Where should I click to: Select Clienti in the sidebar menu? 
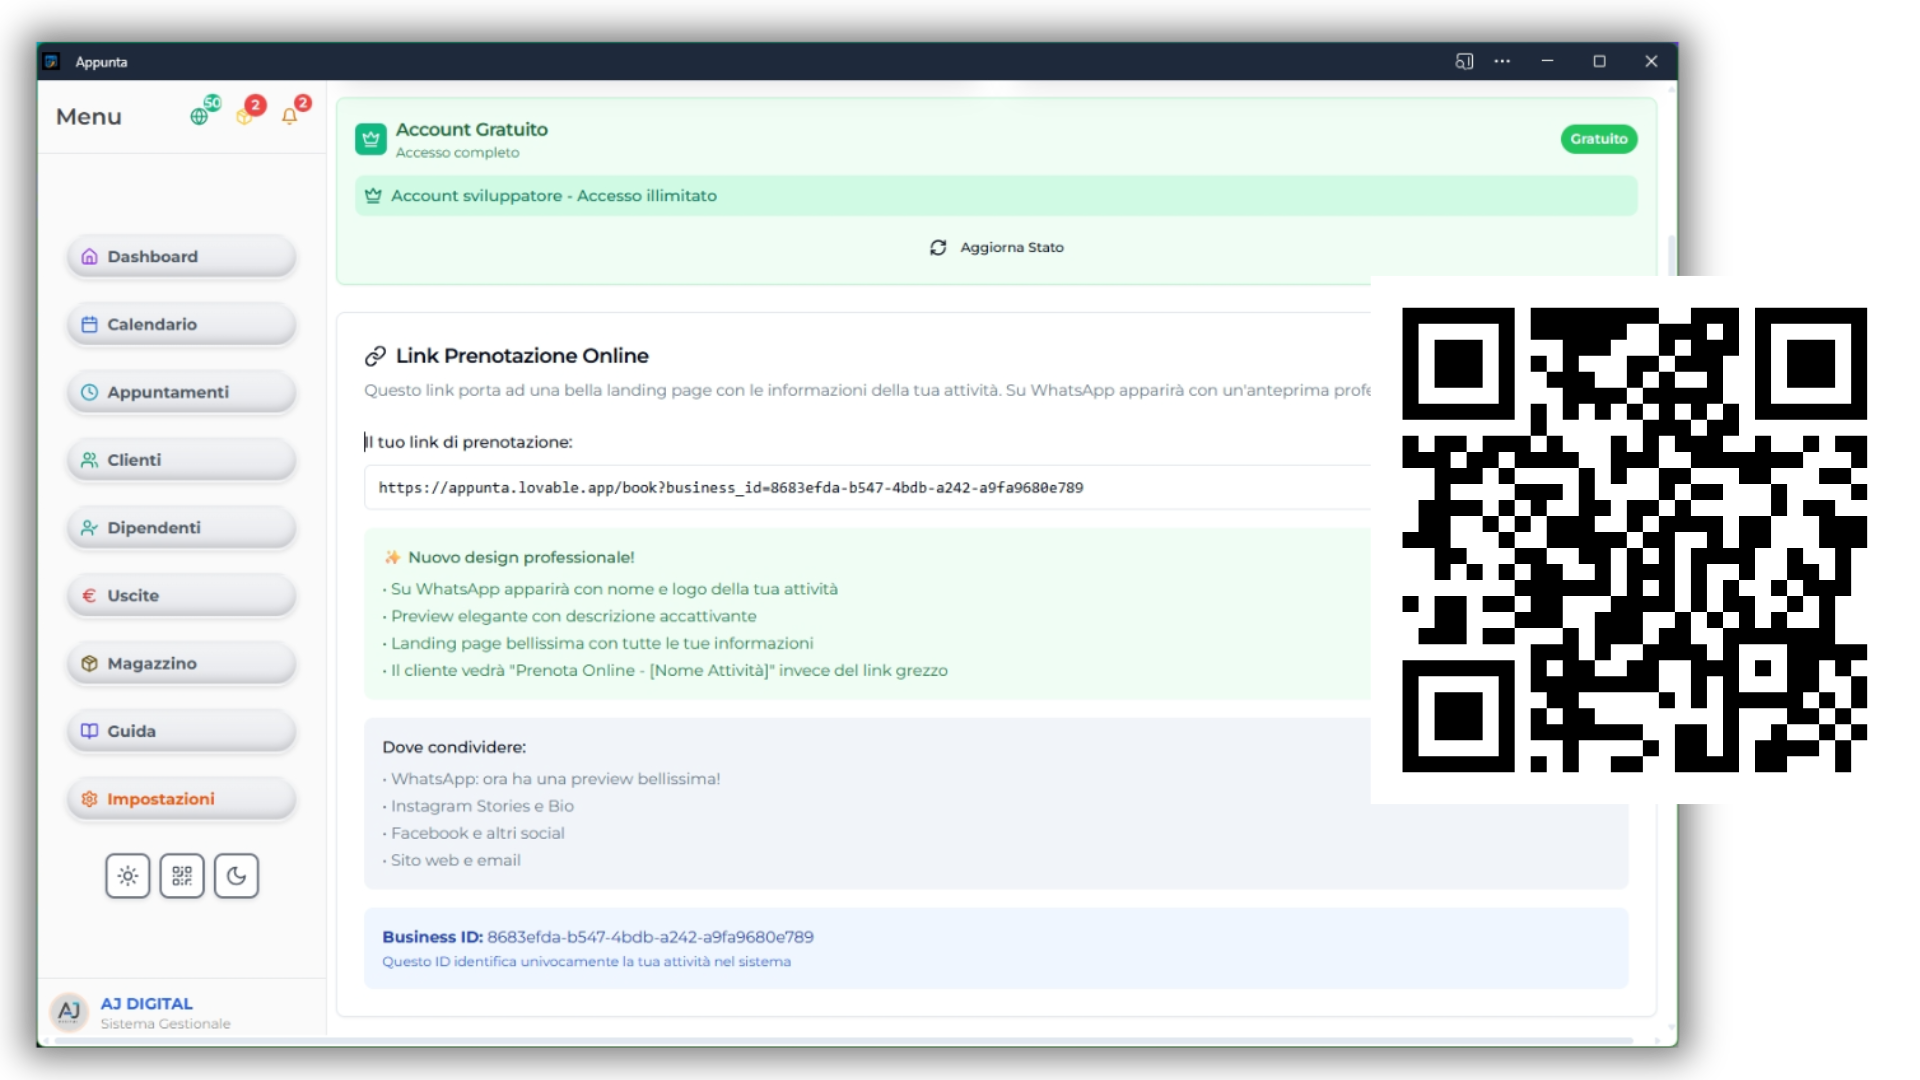pos(182,460)
